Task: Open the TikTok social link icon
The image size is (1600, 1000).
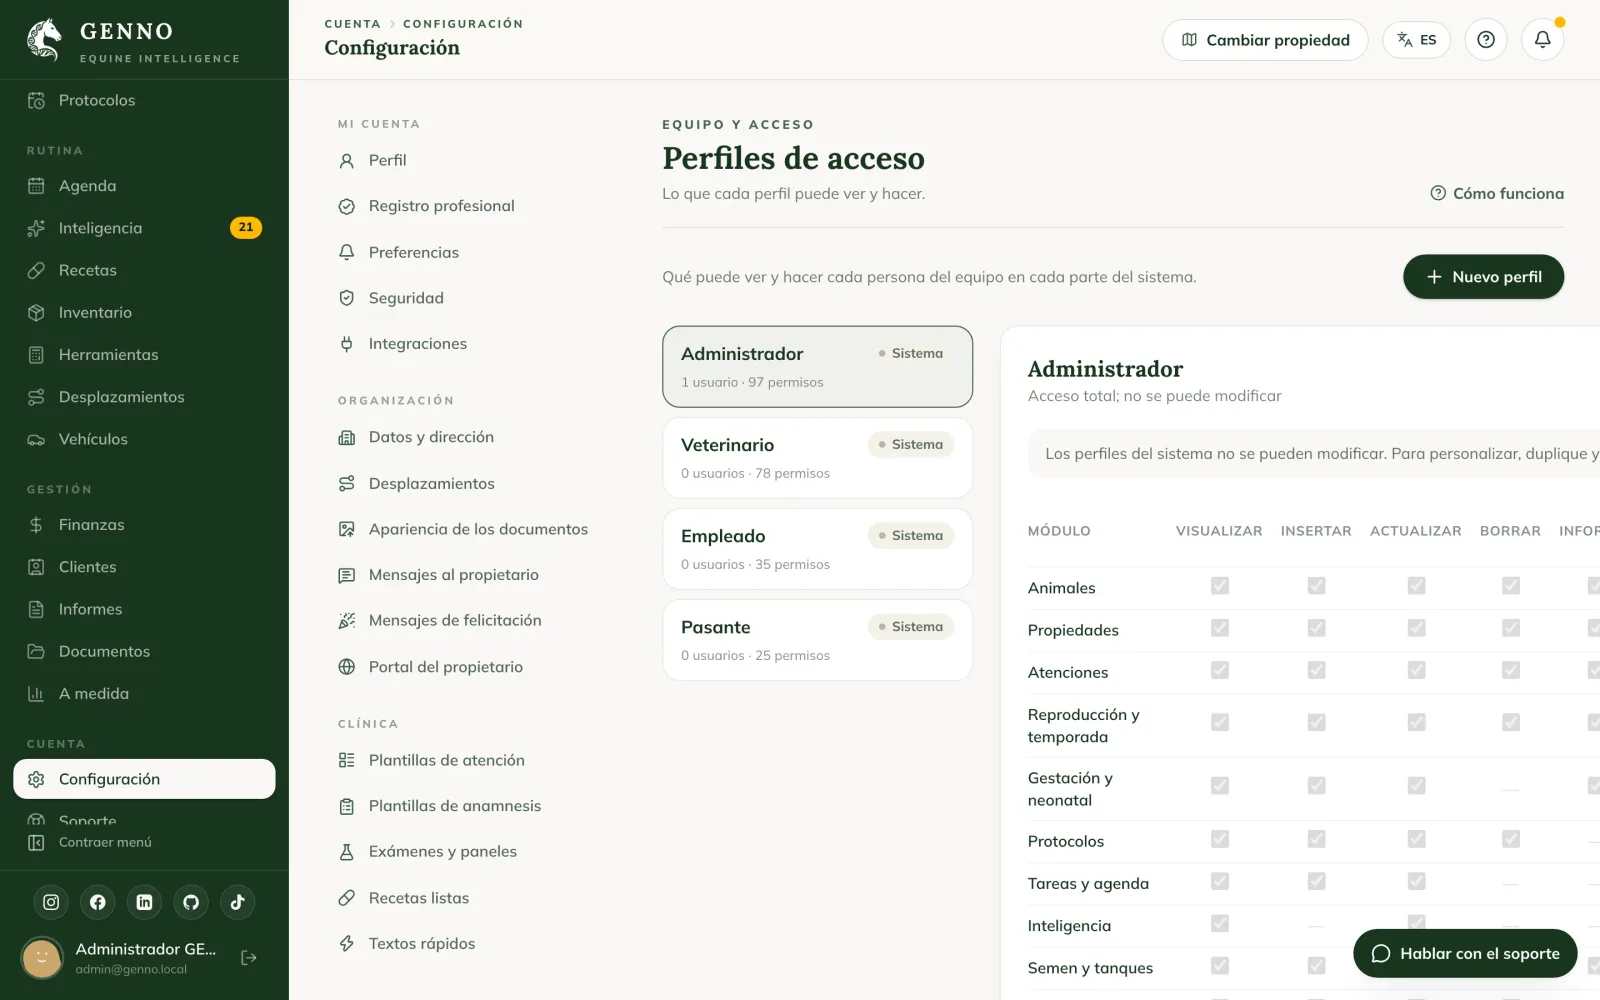Action: pos(238,902)
